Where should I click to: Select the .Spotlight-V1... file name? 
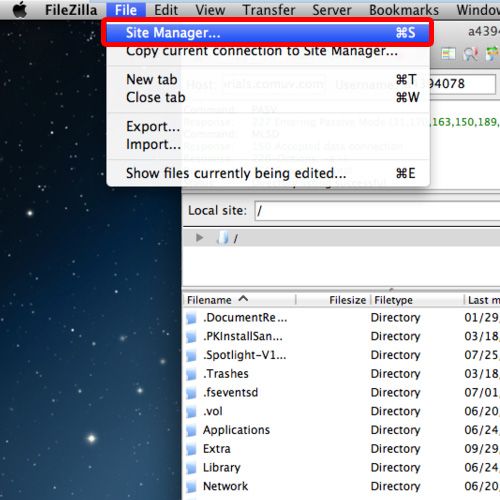(245, 355)
